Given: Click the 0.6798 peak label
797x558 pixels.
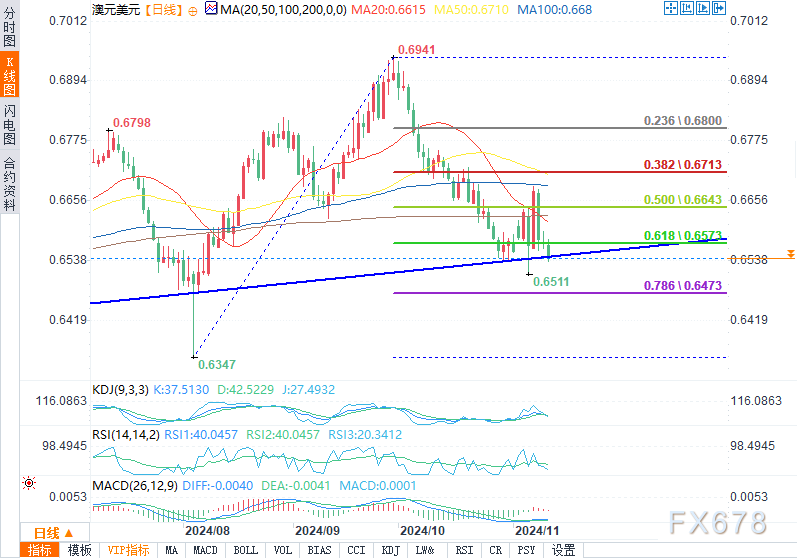Looking at the screenshot, I should [132, 122].
